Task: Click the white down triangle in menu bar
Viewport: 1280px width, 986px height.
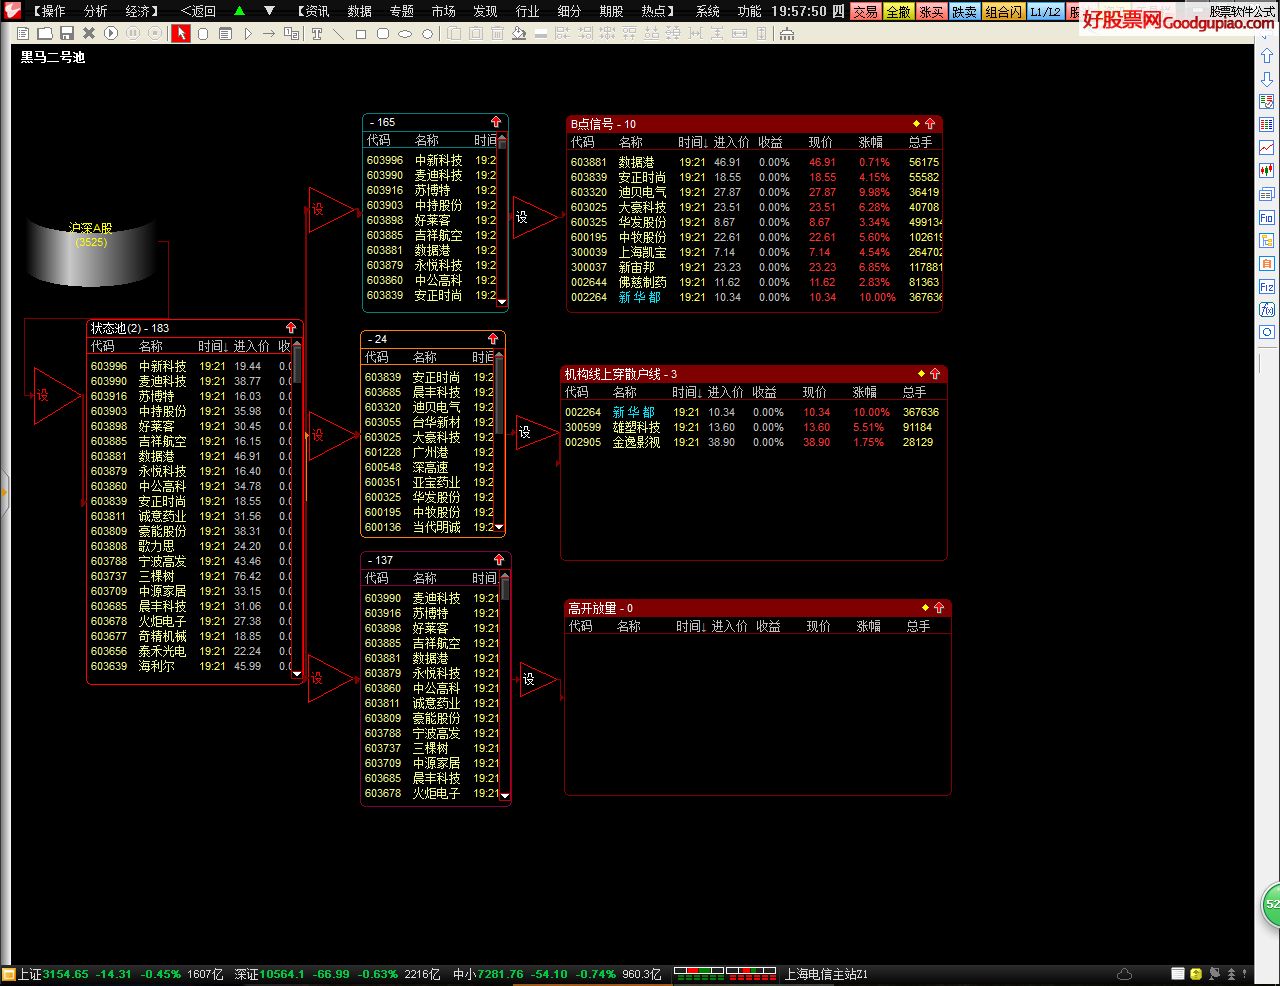Action: coord(269,11)
